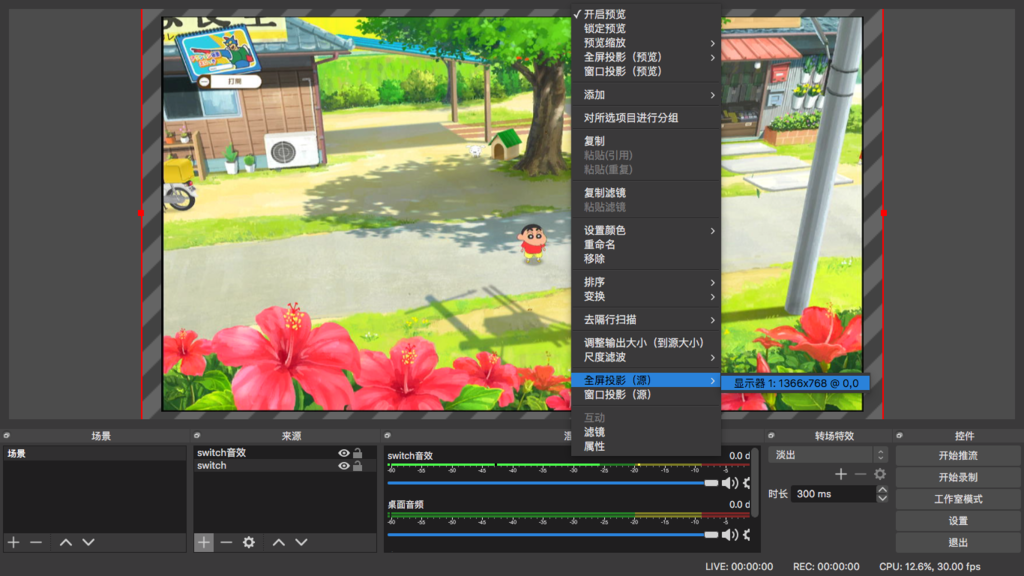Add a new scene with the plus icon
This screenshot has height=576, width=1024.
coord(13,542)
